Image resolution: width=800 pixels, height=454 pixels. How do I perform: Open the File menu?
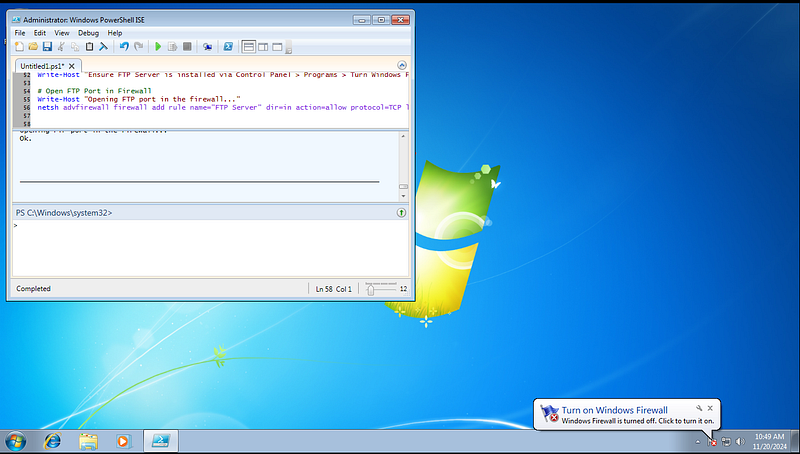pos(20,33)
